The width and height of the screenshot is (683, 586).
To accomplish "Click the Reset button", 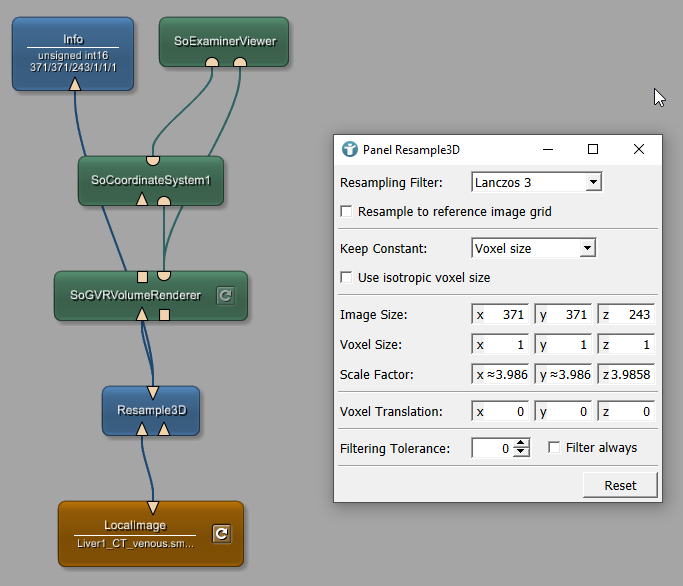I will pos(620,485).
